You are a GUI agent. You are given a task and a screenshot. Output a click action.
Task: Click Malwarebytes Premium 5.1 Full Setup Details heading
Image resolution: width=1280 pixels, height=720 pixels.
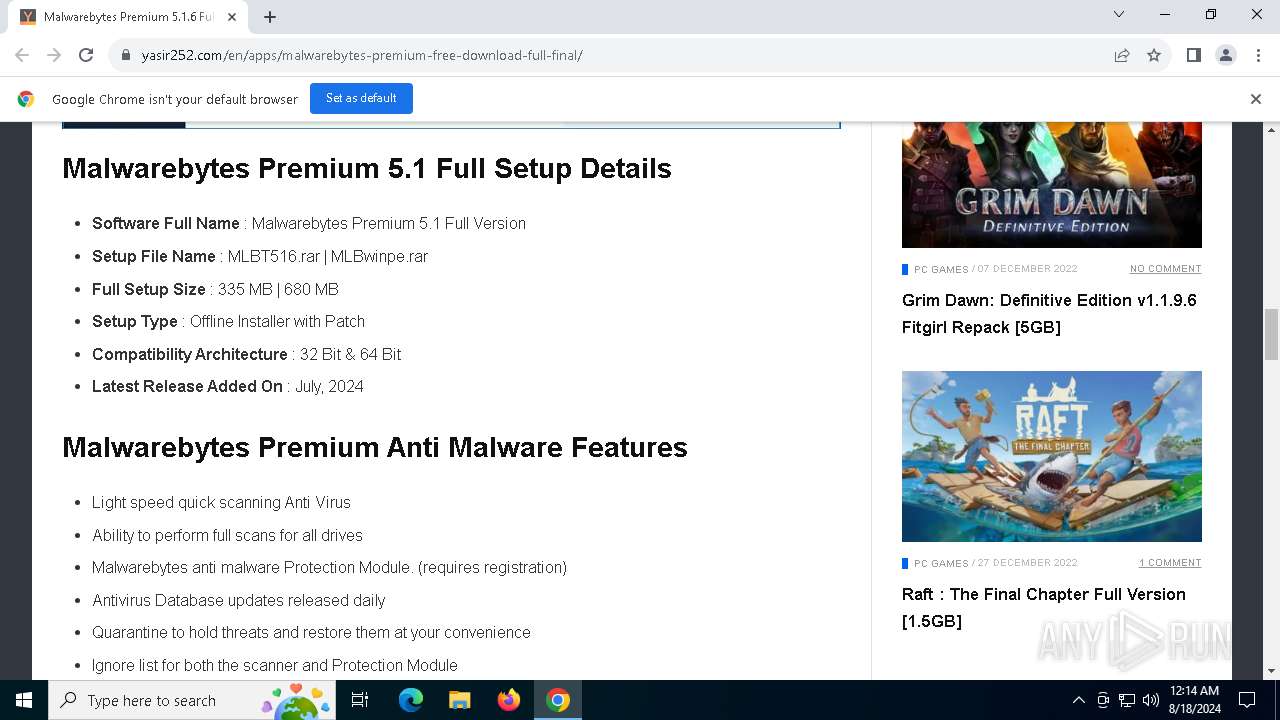pyautogui.click(x=367, y=168)
